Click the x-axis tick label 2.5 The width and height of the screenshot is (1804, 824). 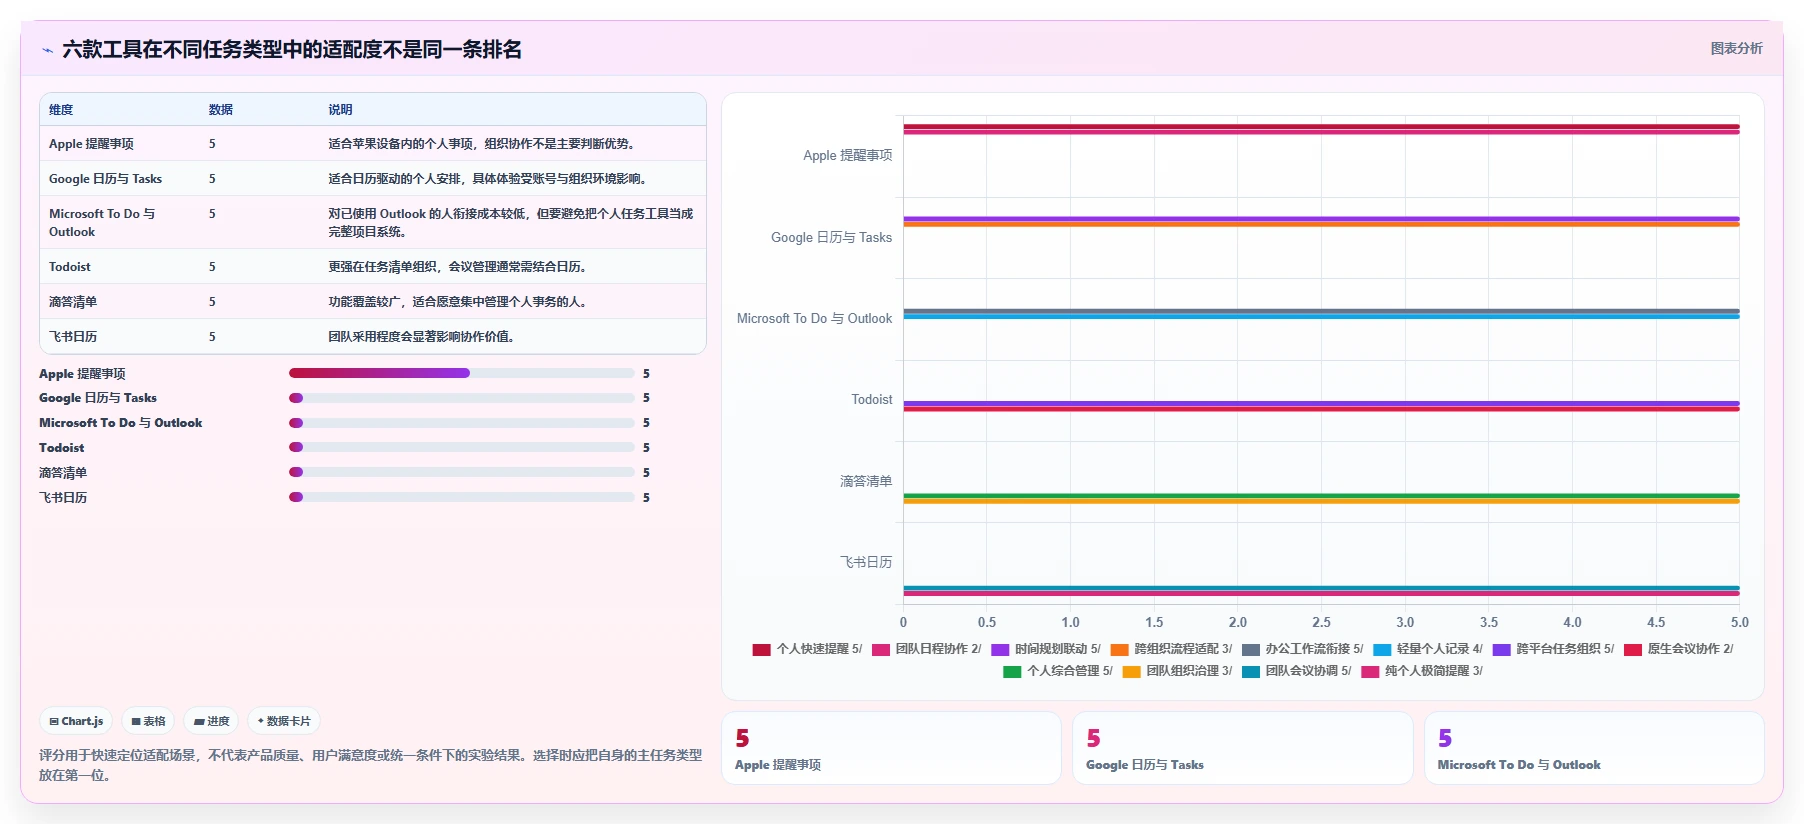(x=1321, y=622)
